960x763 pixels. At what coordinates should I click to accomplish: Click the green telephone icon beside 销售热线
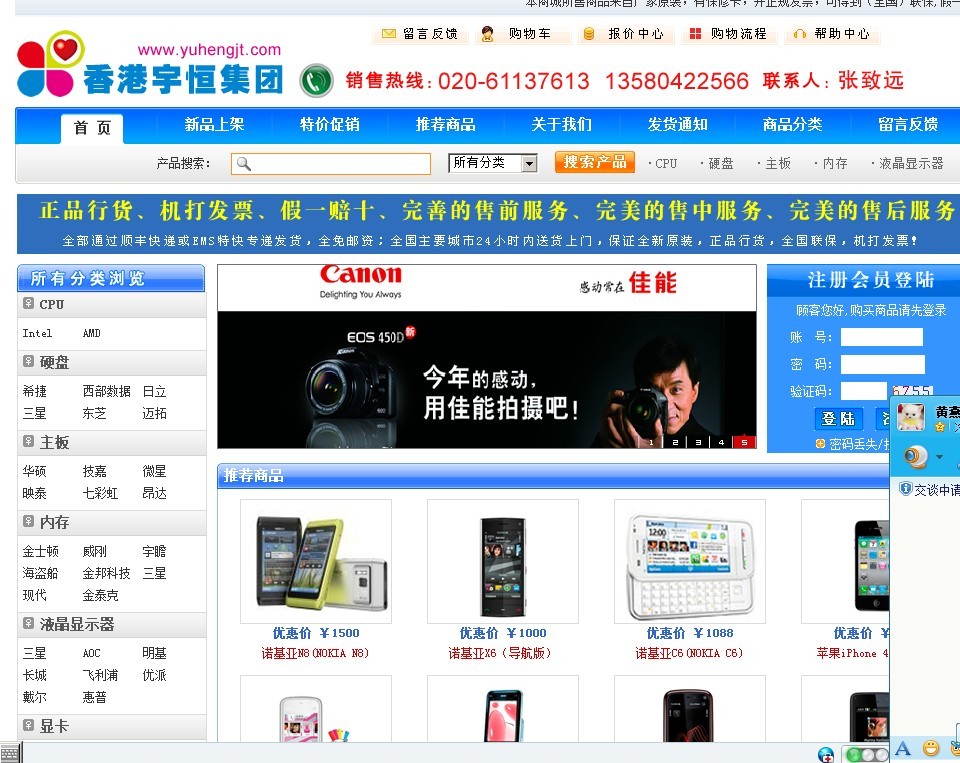click(x=316, y=80)
